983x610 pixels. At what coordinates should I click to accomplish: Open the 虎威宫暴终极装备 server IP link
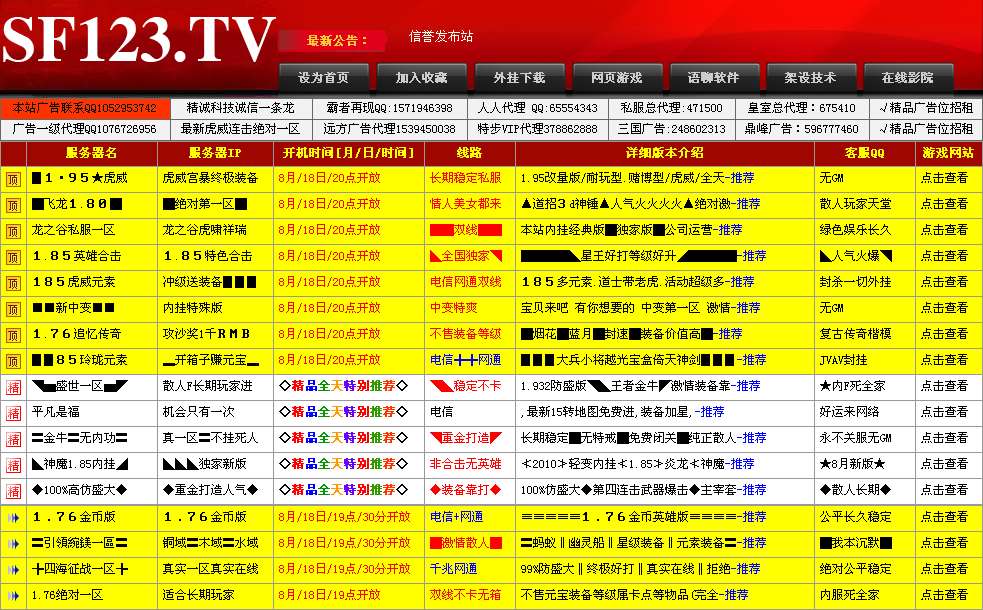tap(210, 178)
